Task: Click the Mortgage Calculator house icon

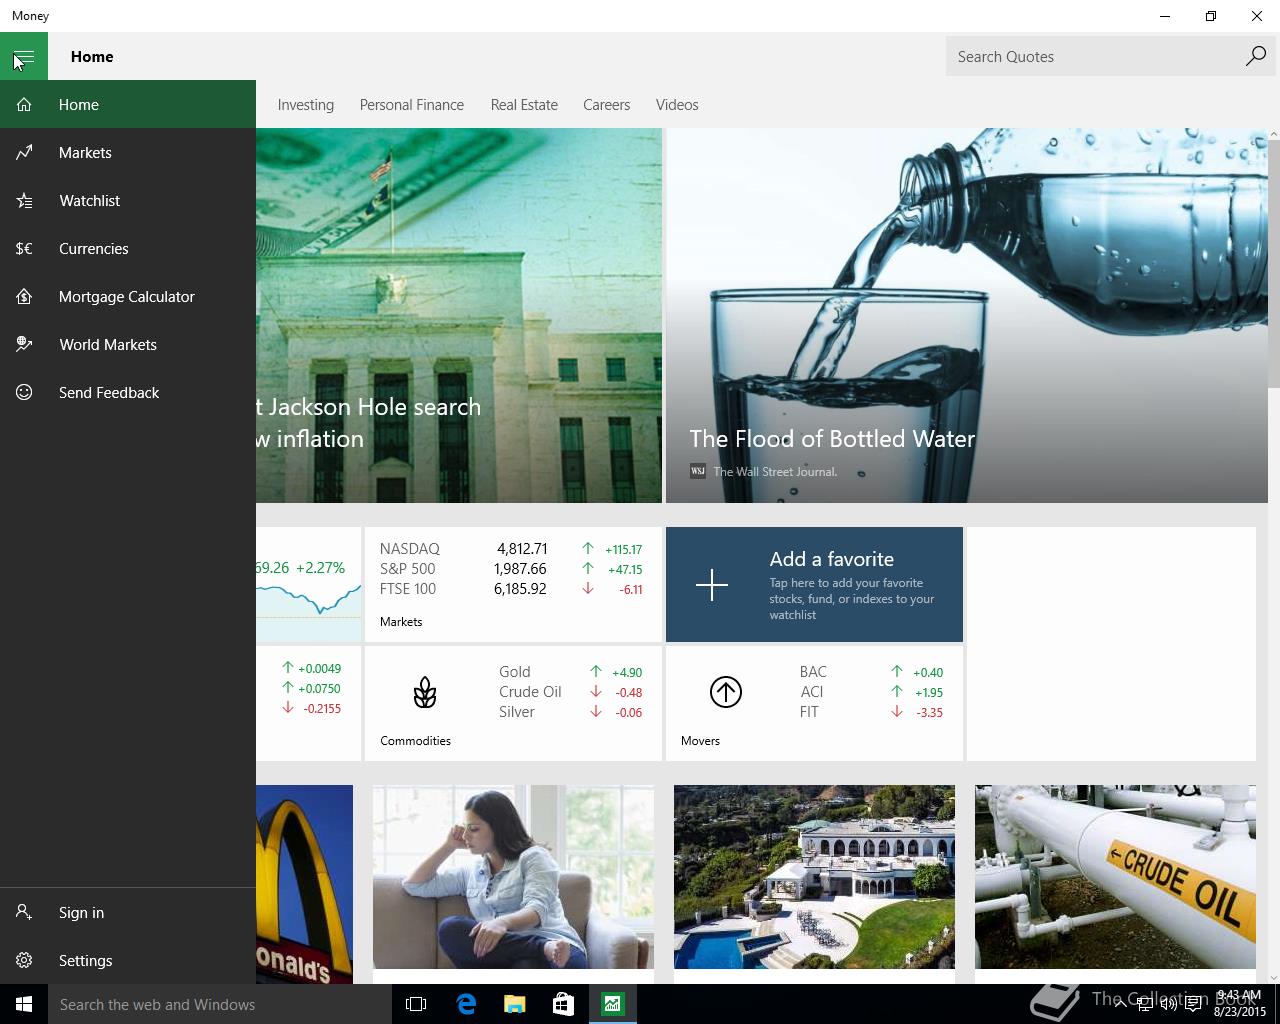Action: [x=24, y=297]
